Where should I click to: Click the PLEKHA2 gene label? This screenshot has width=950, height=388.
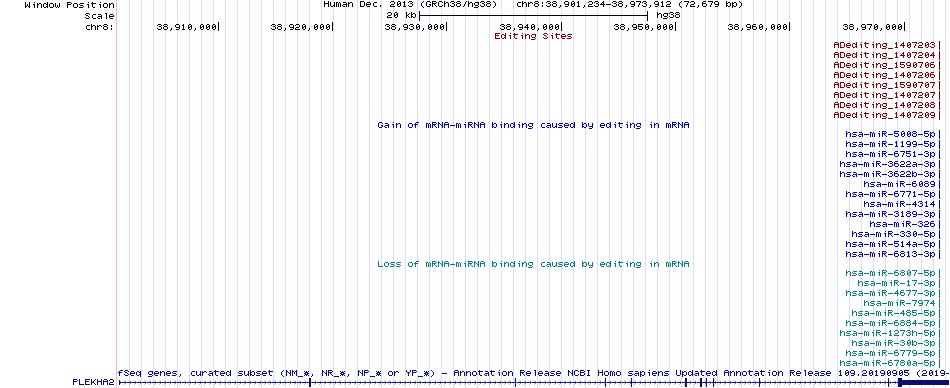pos(93,383)
